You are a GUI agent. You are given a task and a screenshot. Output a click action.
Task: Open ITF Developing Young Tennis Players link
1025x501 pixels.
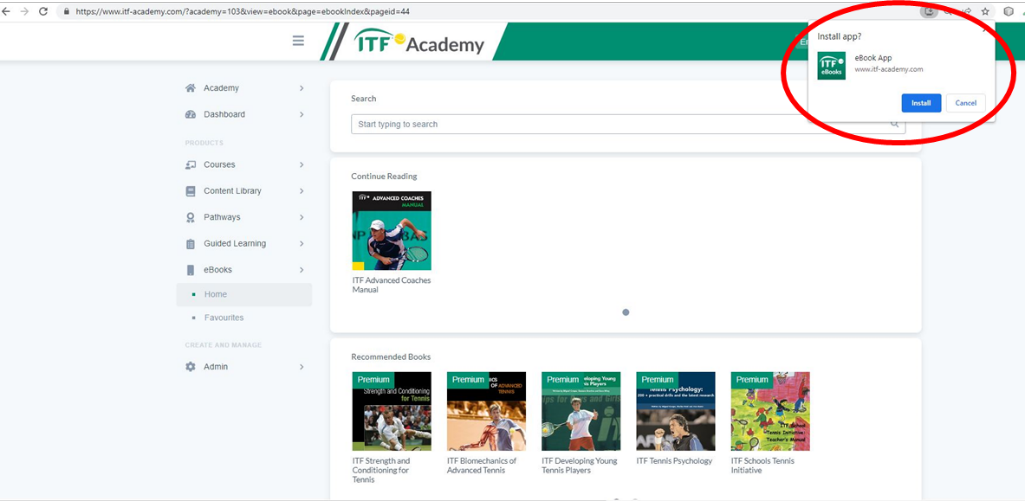click(579, 466)
